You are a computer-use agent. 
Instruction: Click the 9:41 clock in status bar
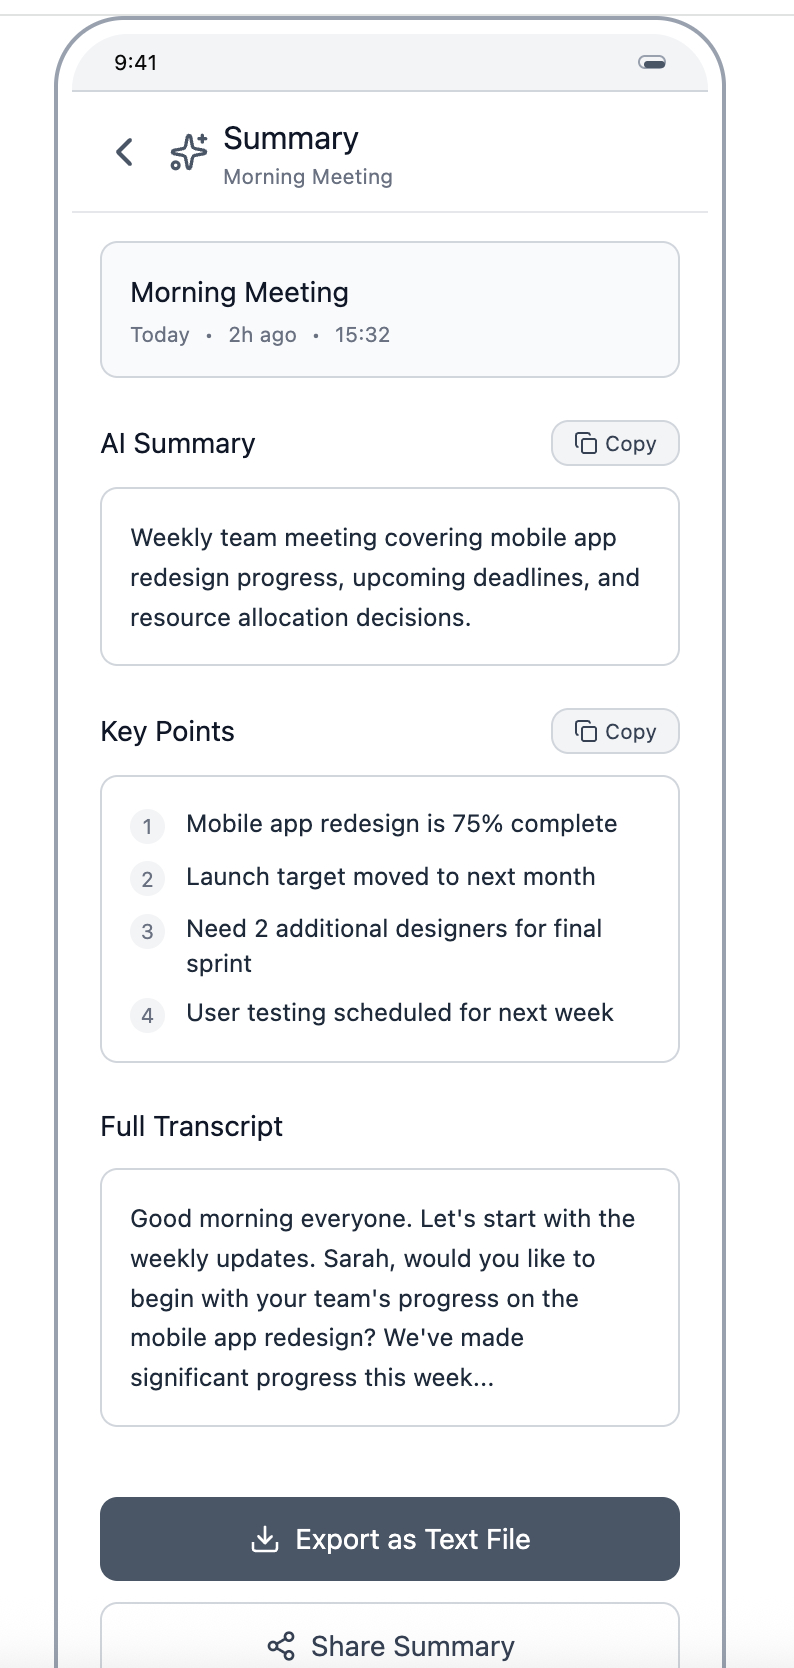point(135,62)
